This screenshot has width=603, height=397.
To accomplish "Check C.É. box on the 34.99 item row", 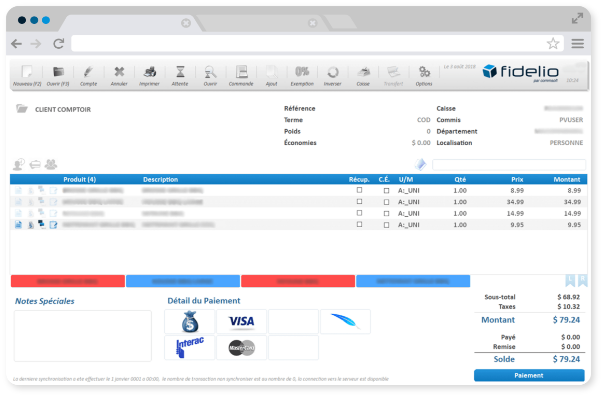I will pyautogui.click(x=386, y=202).
